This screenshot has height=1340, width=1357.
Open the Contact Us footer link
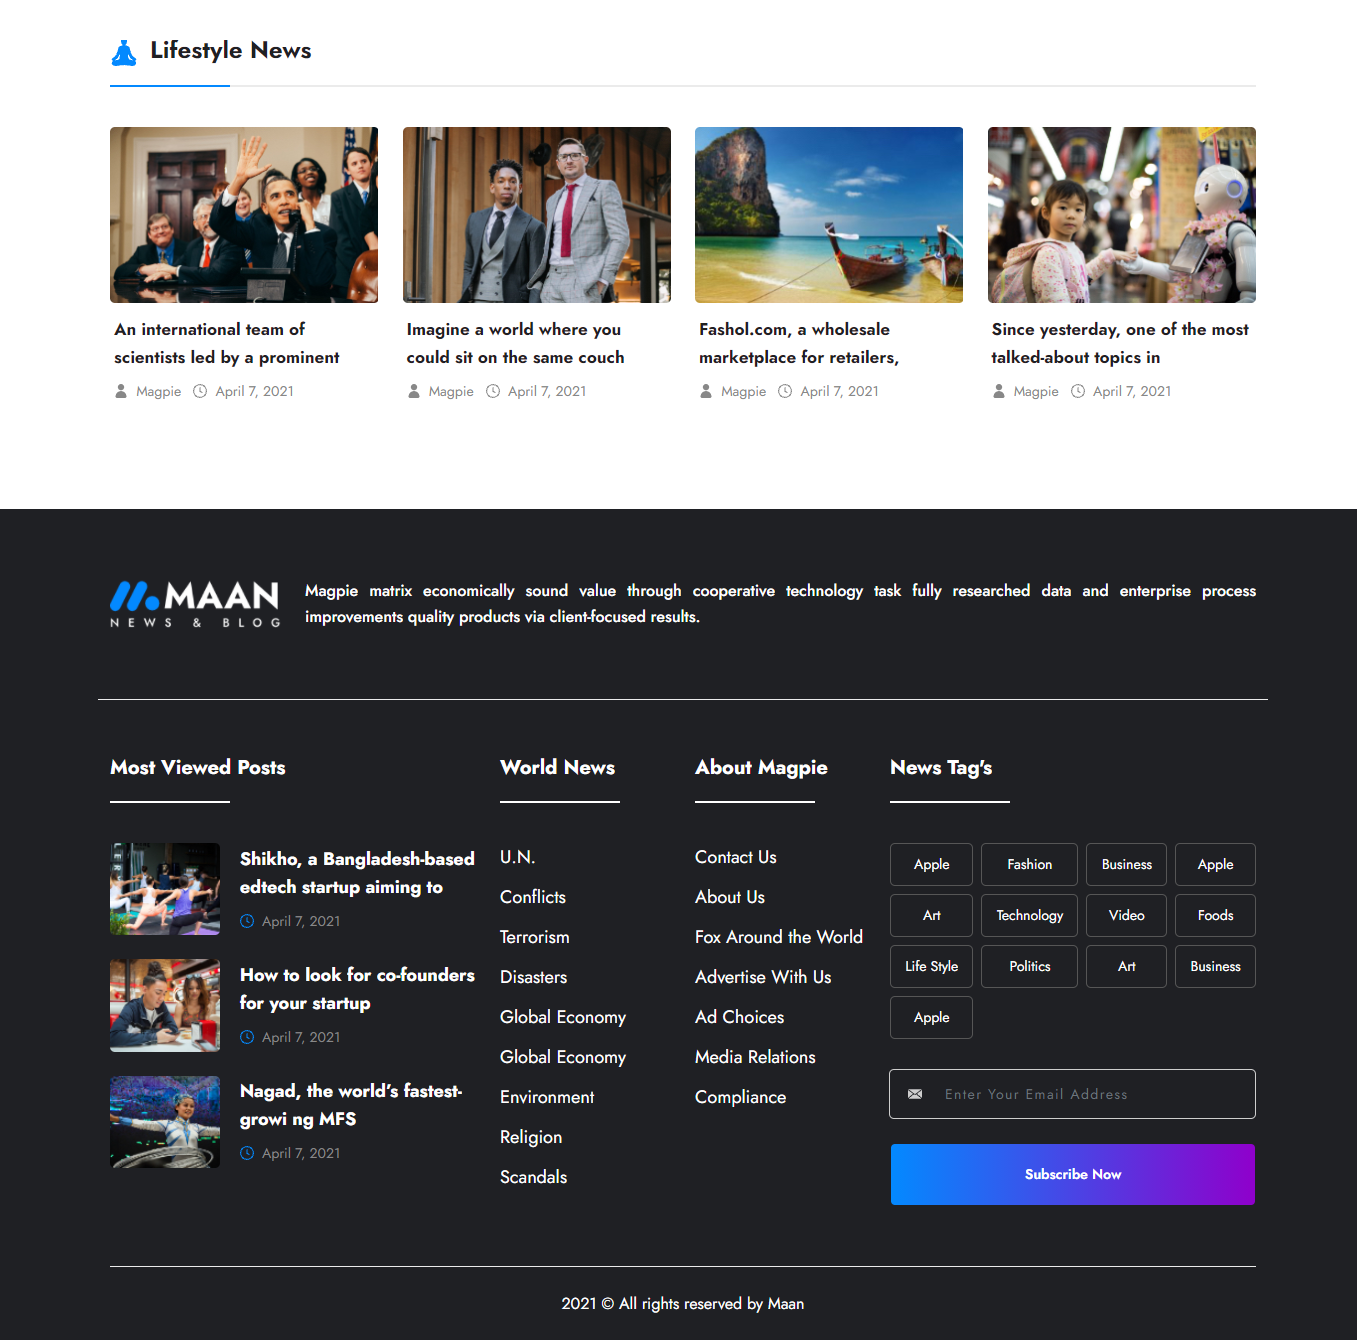point(735,857)
